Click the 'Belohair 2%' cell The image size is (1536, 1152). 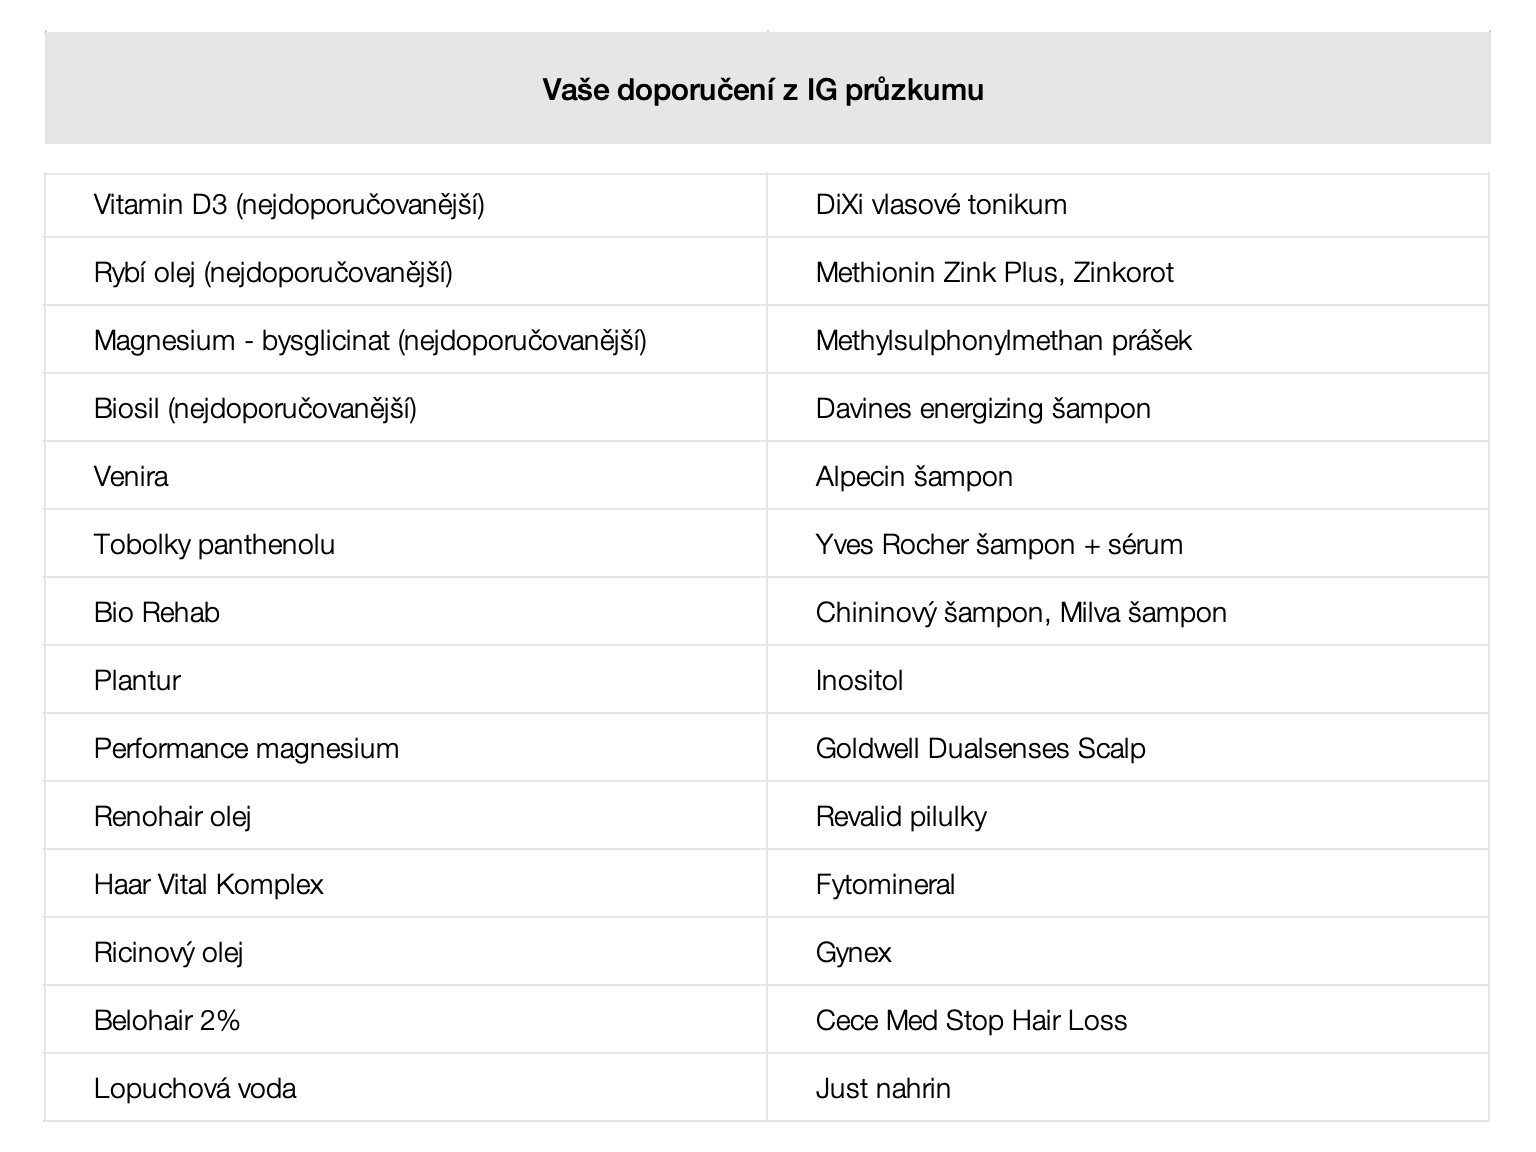(x=167, y=1021)
